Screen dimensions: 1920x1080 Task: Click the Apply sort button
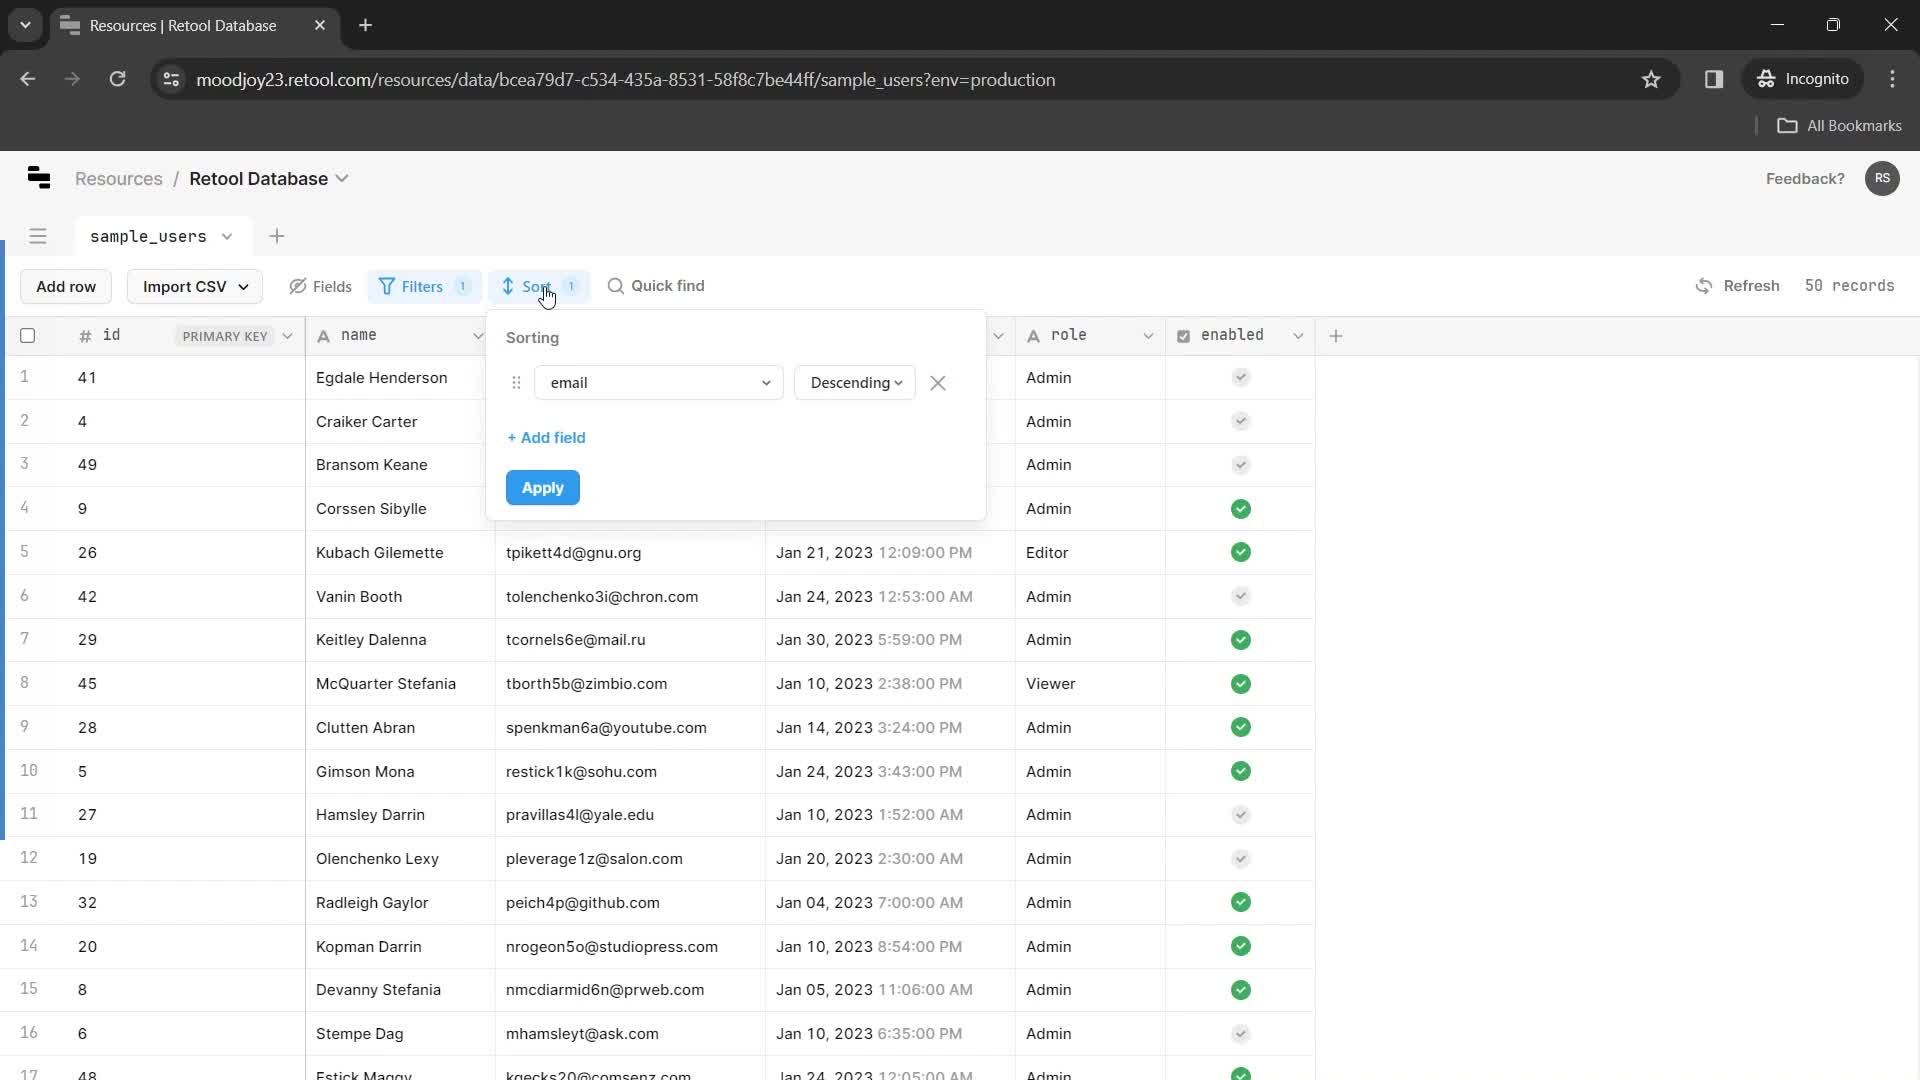543,488
